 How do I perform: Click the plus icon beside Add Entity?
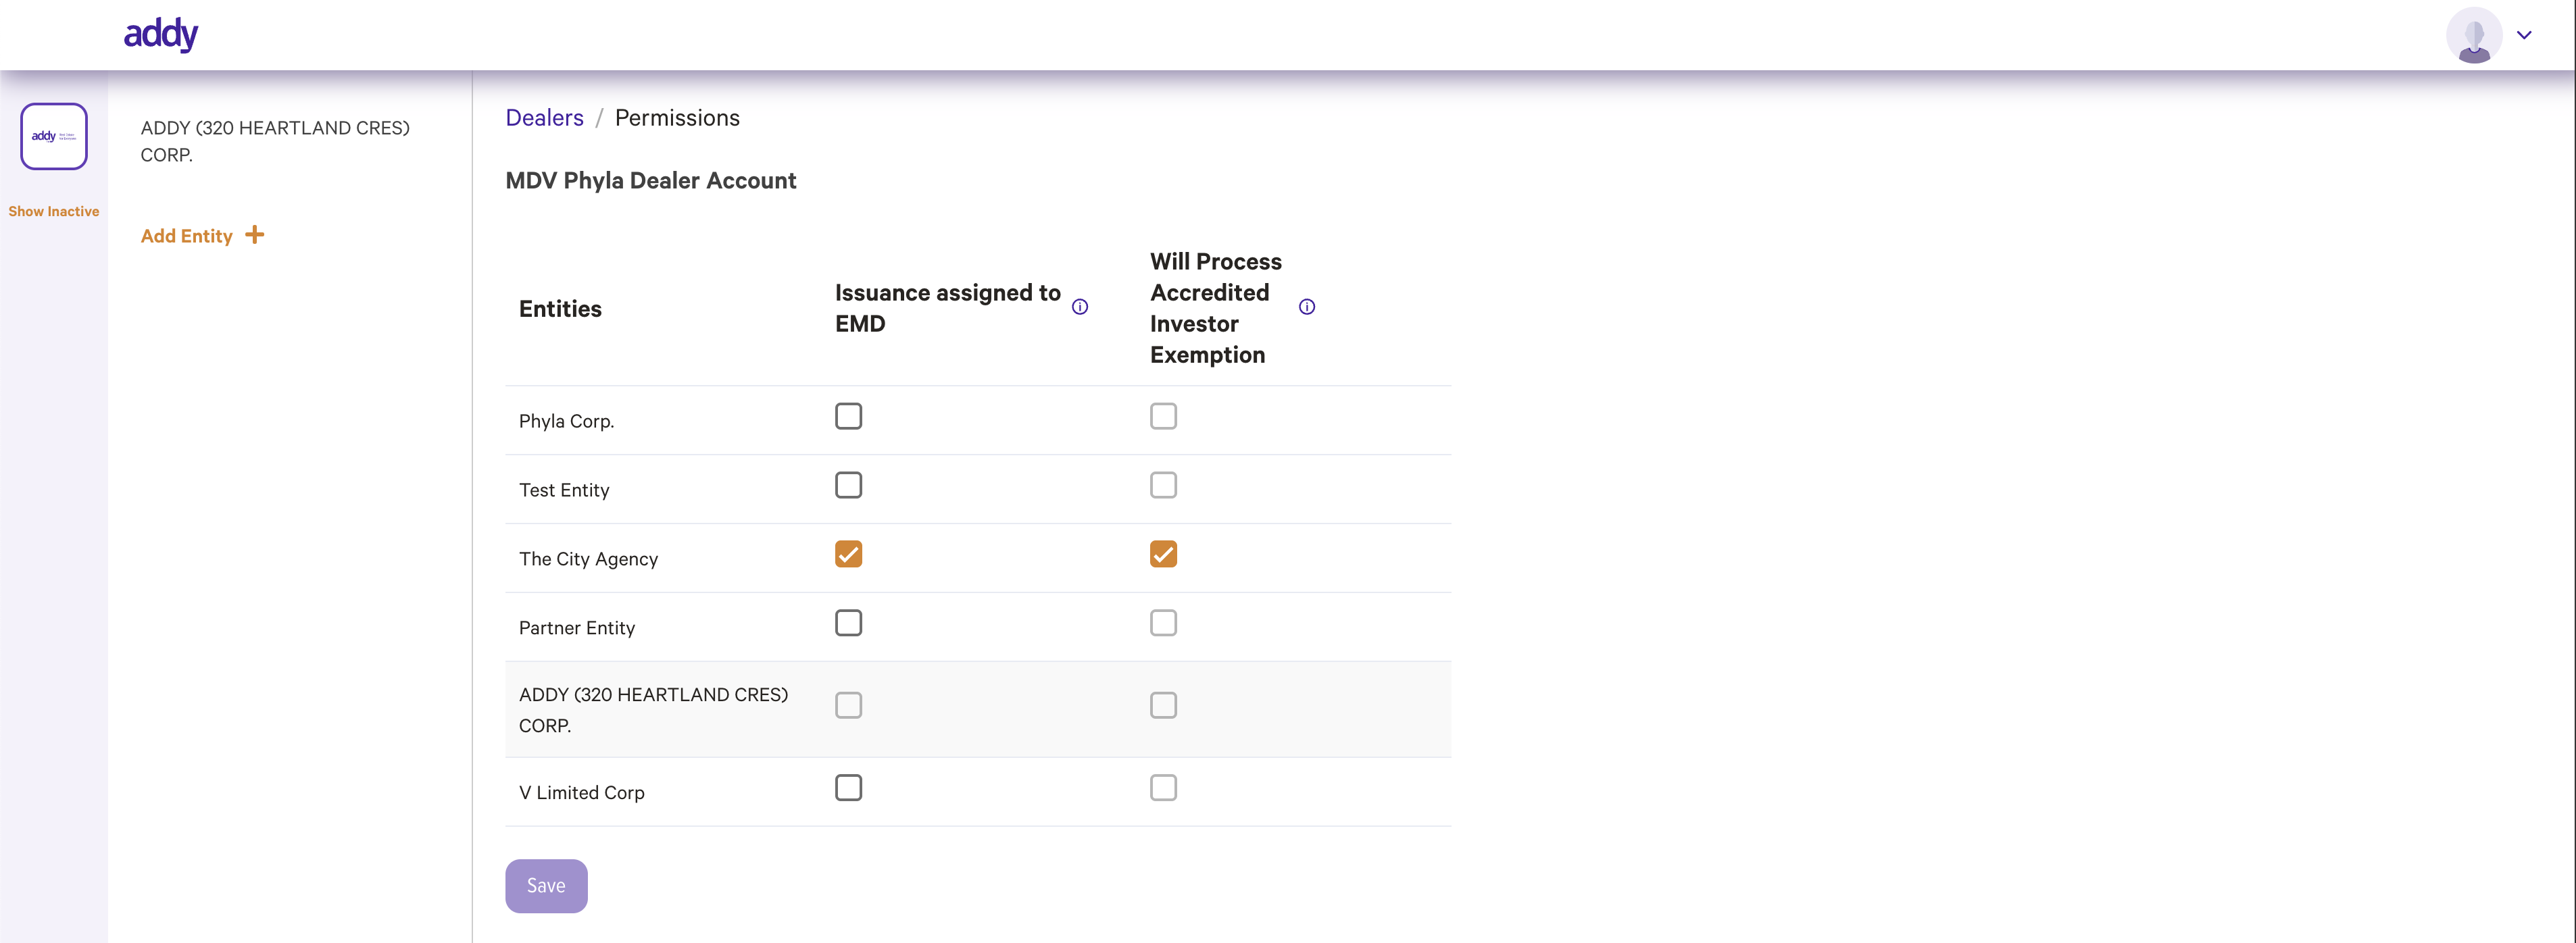pos(255,235)
